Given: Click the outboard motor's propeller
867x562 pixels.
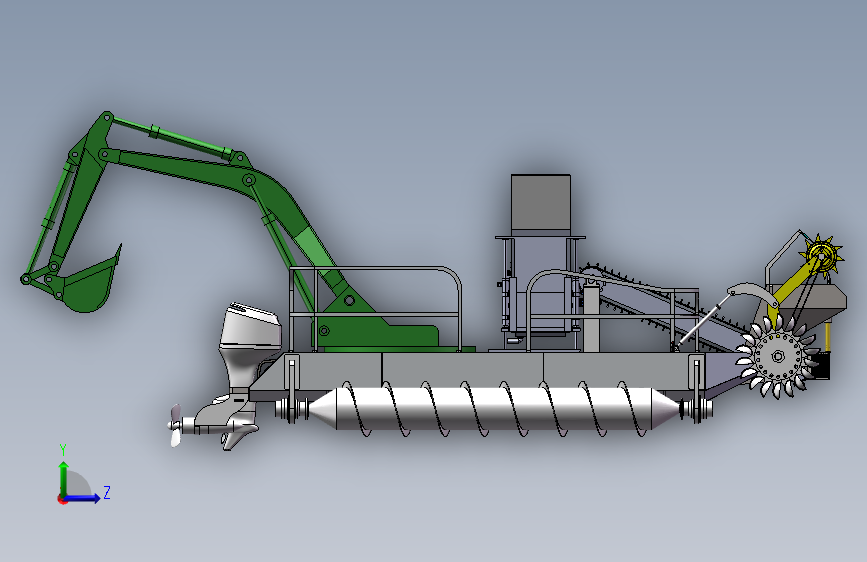Looking at the screenshot, I should tap(175, 425).
